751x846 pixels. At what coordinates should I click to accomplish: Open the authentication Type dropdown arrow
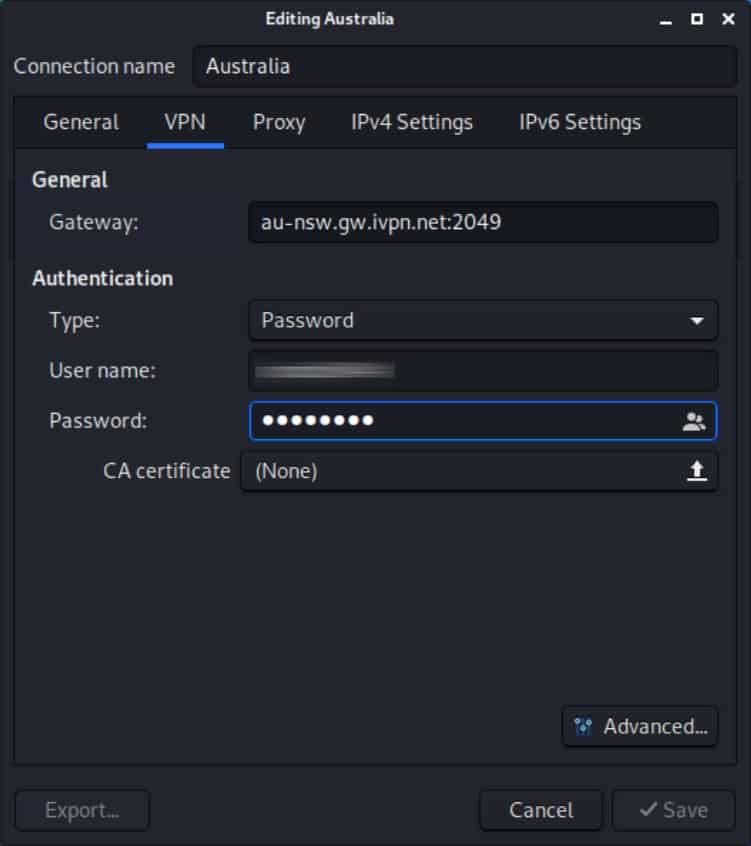[697, 321]
